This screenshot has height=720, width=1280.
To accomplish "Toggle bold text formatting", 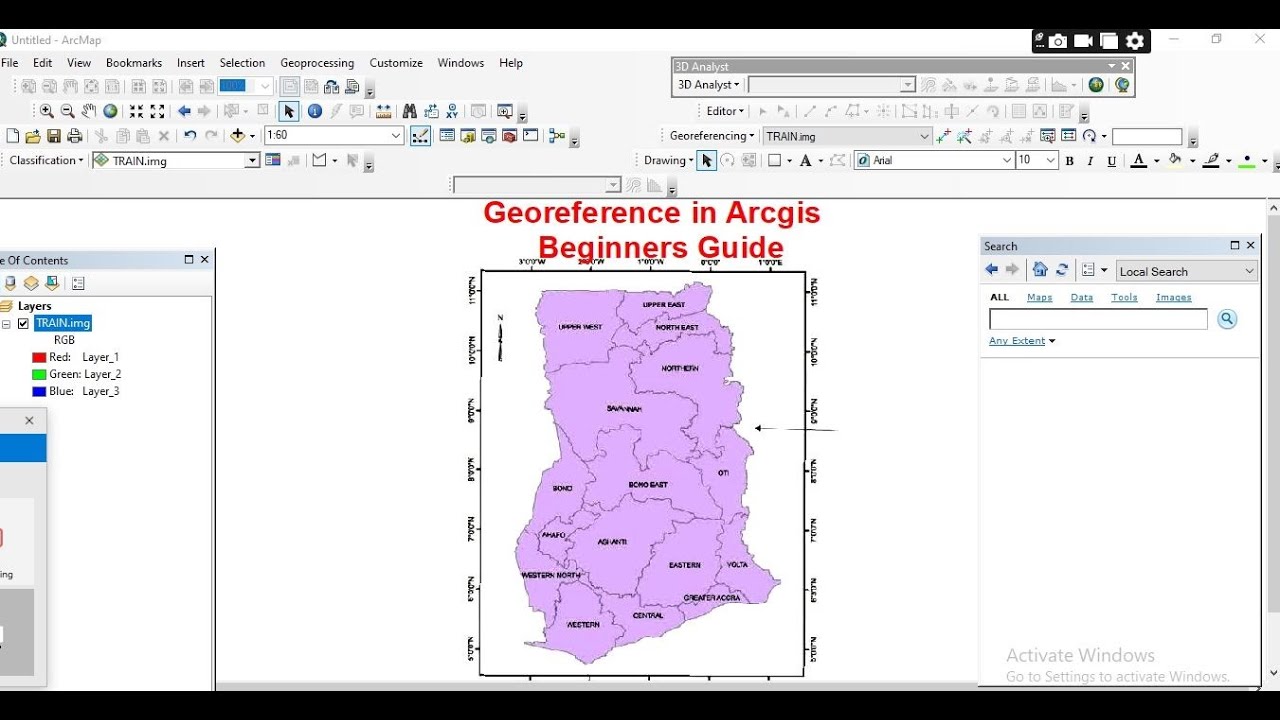I will point(1069,161).
